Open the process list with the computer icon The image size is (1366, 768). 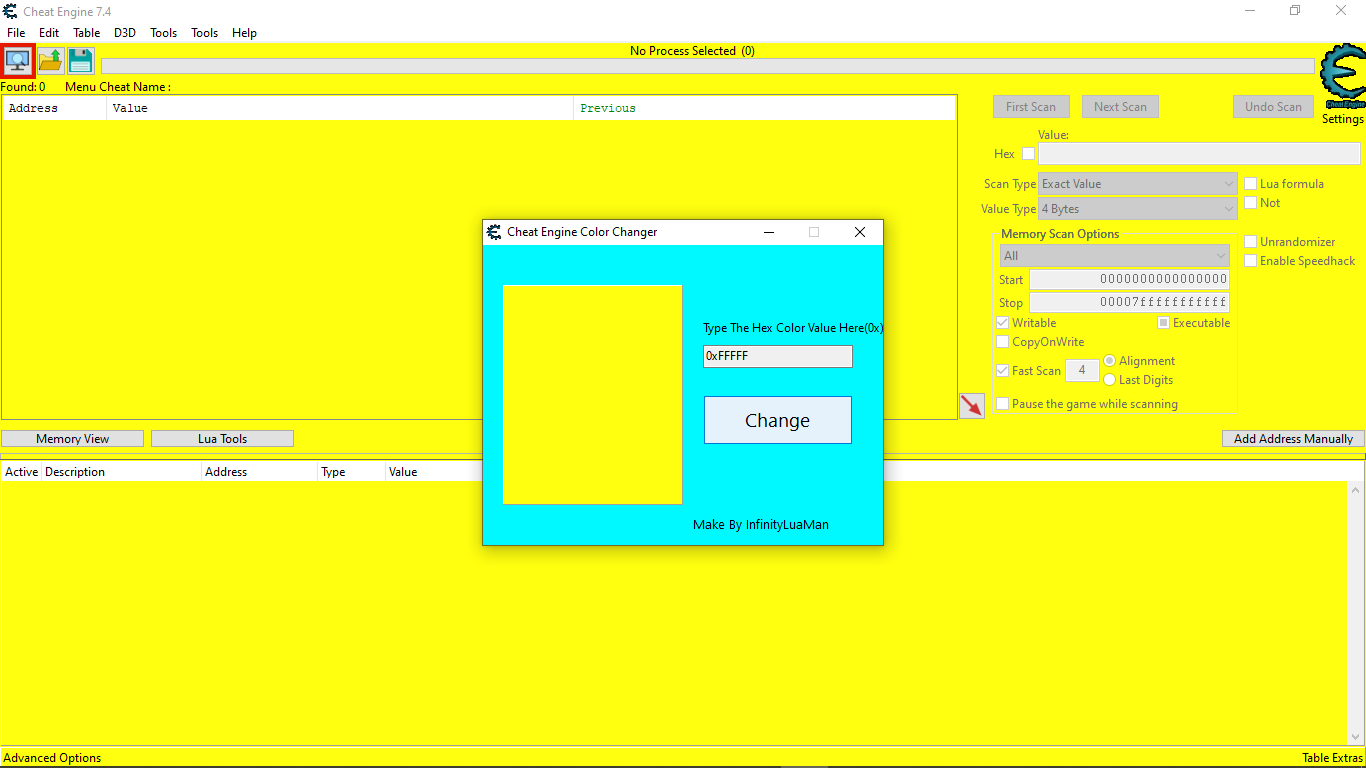pyautogui.click(x=18, y=61)
